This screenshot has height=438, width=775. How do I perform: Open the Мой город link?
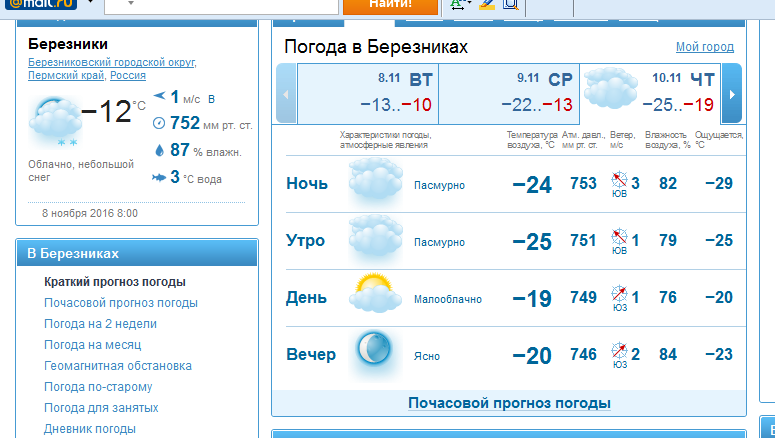(x=704, y=47)
